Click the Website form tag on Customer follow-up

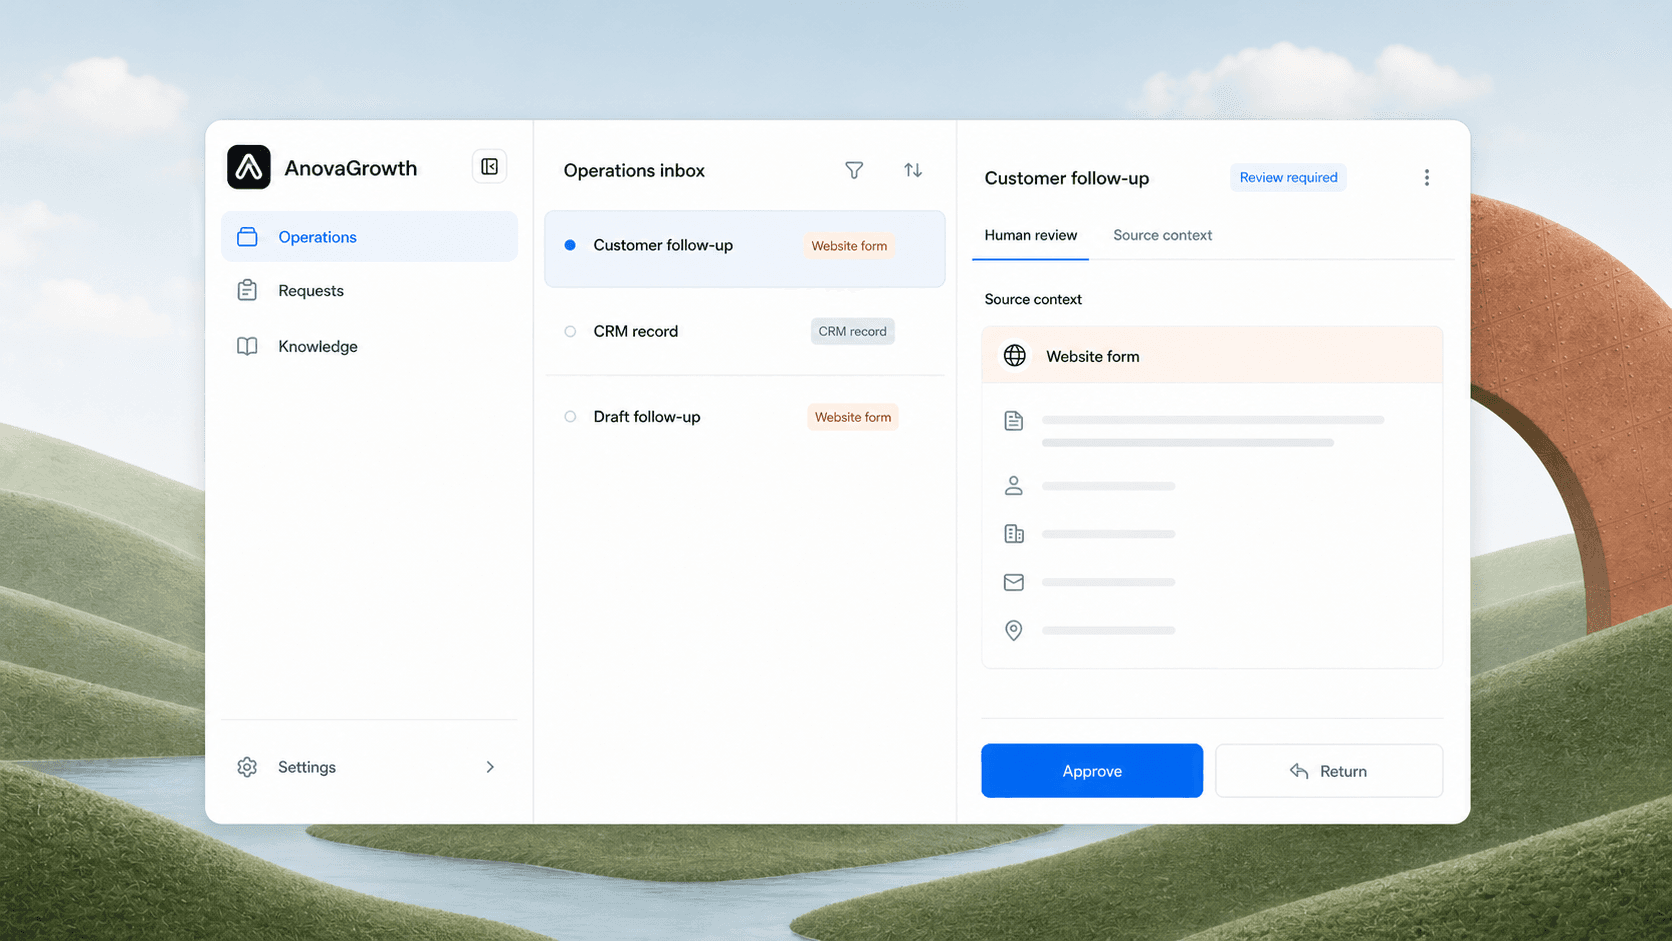point(849,246)
